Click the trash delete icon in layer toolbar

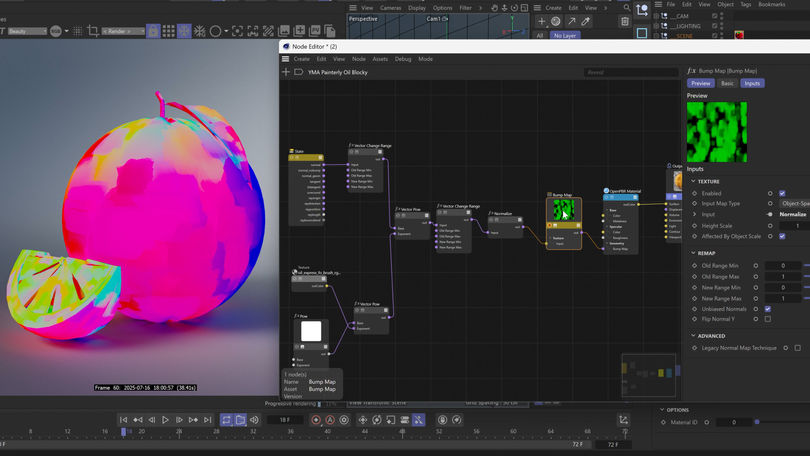click(x=625, y=21)
